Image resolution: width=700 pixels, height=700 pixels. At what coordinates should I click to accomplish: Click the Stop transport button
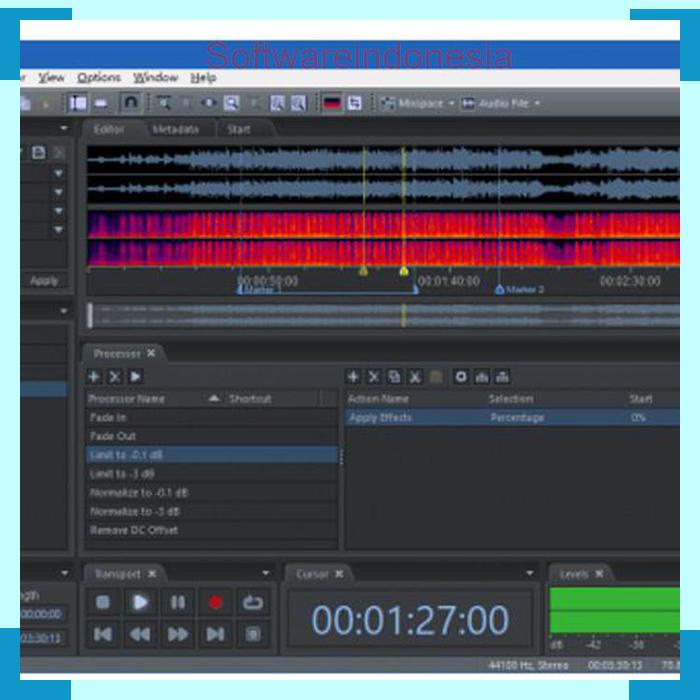[103, 603]
